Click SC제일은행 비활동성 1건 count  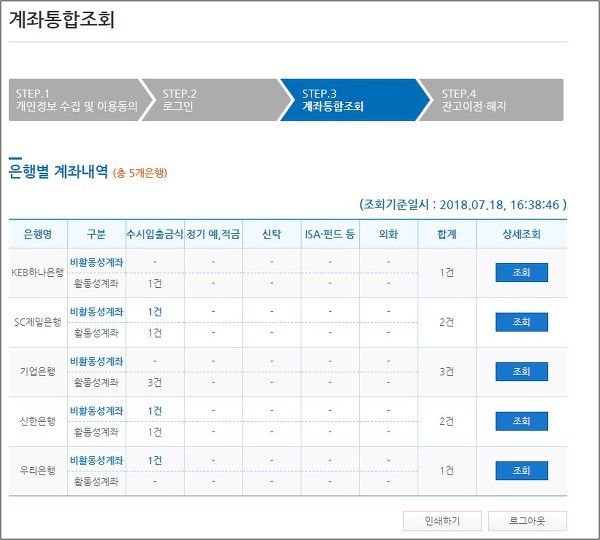click(x=155, y=312)
